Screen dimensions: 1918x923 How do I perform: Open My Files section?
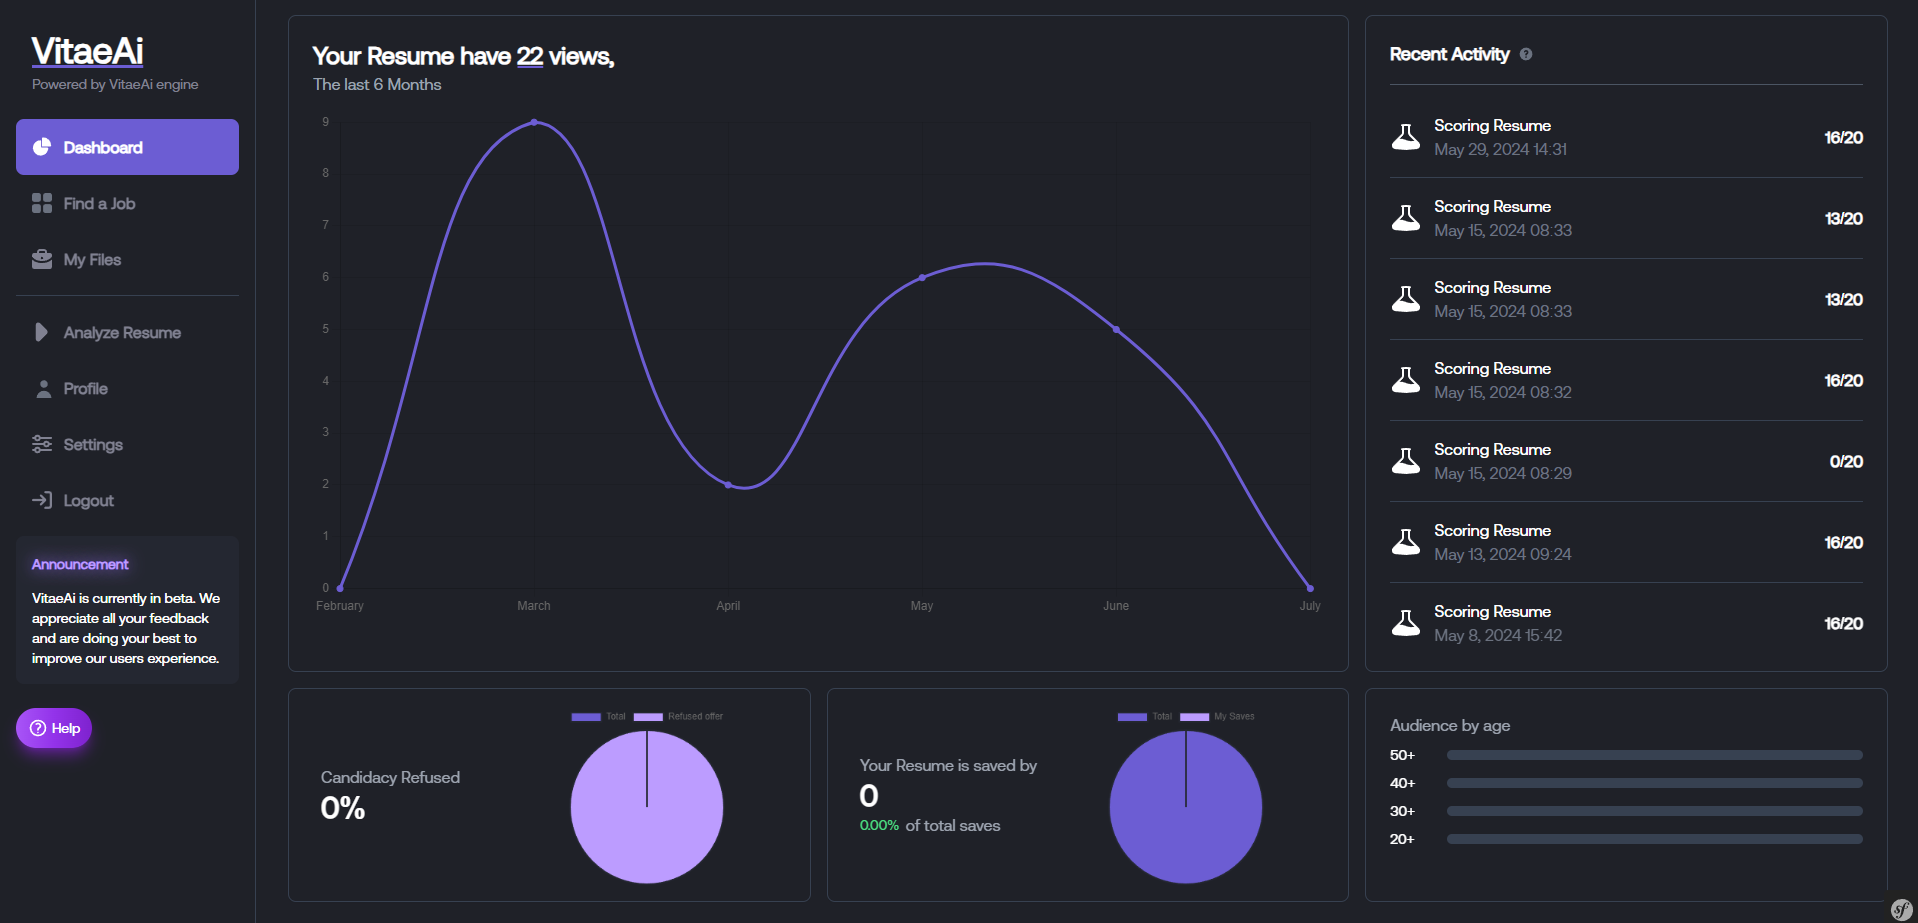pos(127,259)
